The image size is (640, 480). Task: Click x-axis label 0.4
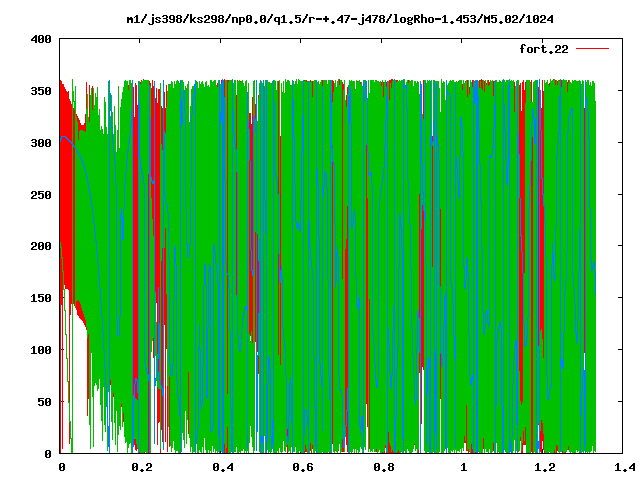tap(222, 467)
